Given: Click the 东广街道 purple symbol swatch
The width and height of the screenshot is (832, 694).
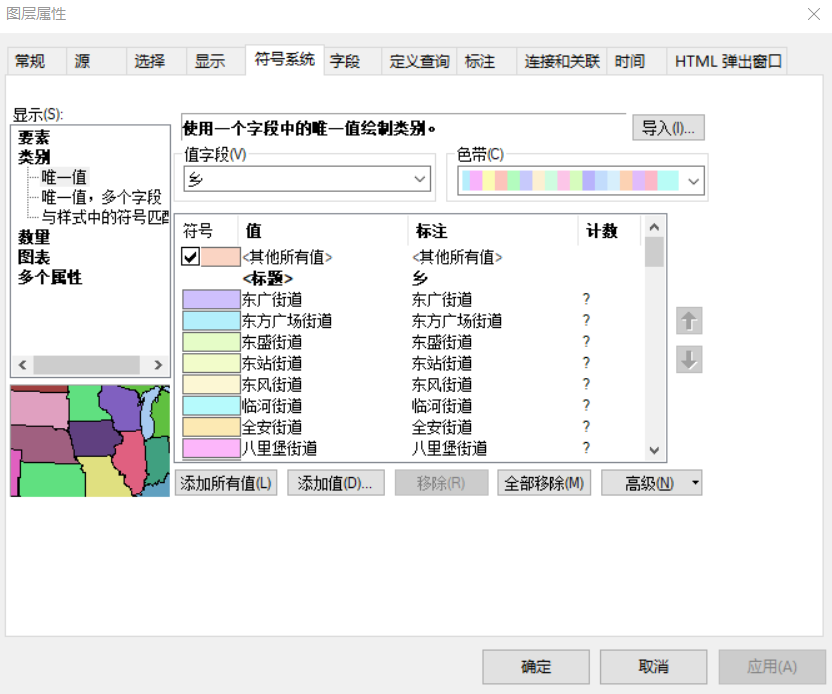Looking at the screenshot, I should (211, 299).
